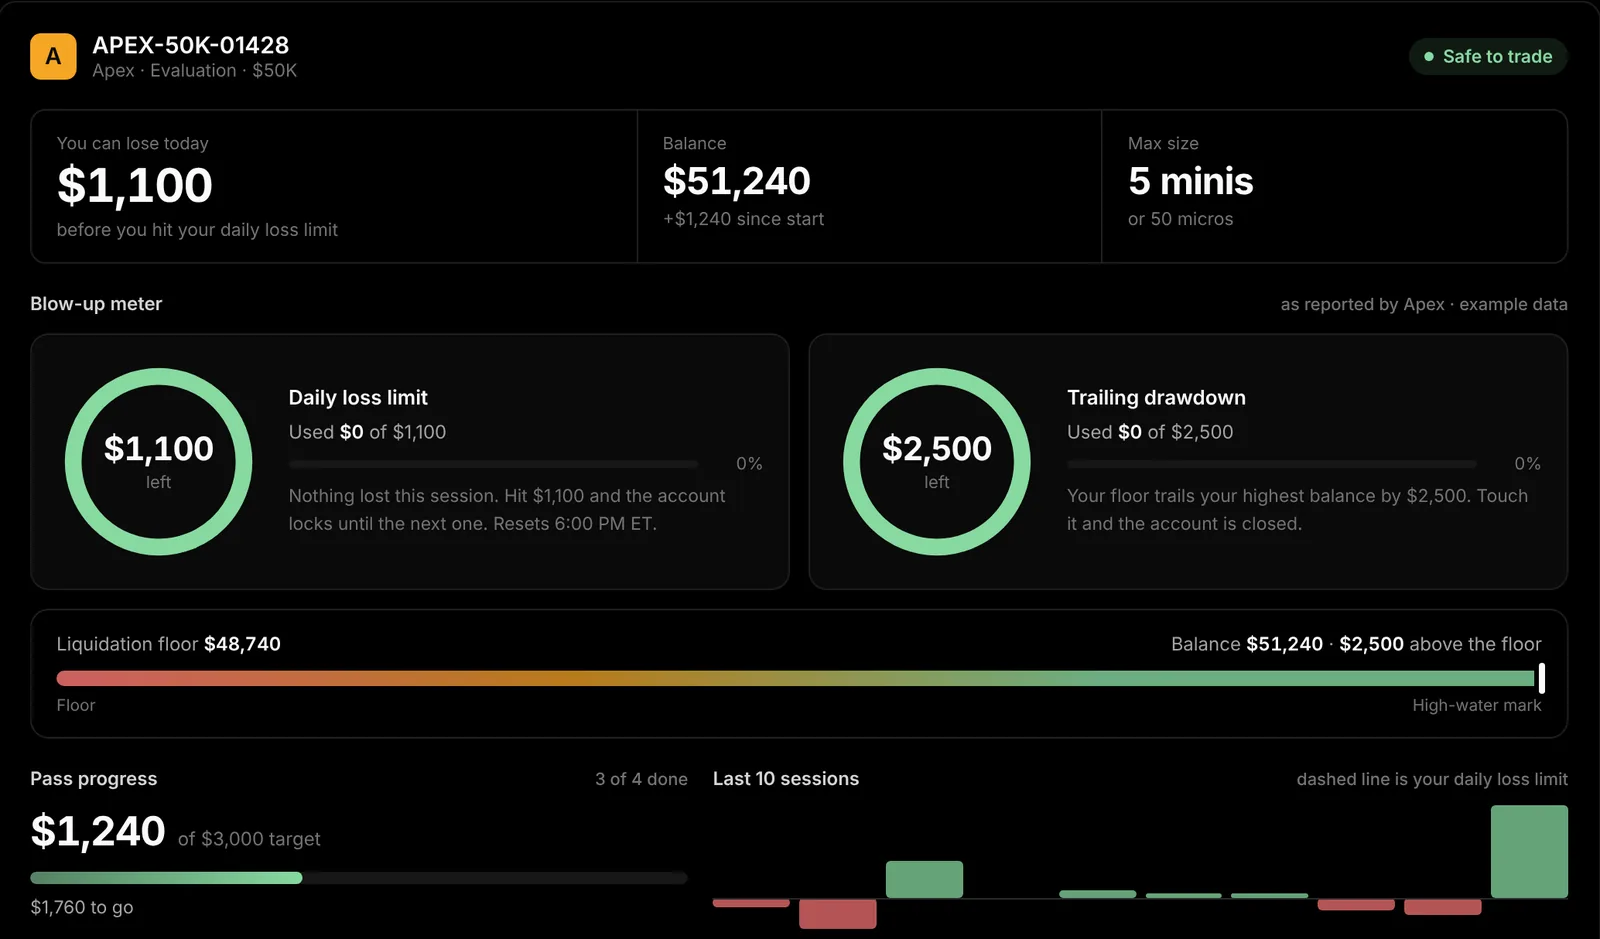Screen dimensions: 1600x939
Task: Click the Trailing drawdown progress bar
Action: [x=1272, y=464]
